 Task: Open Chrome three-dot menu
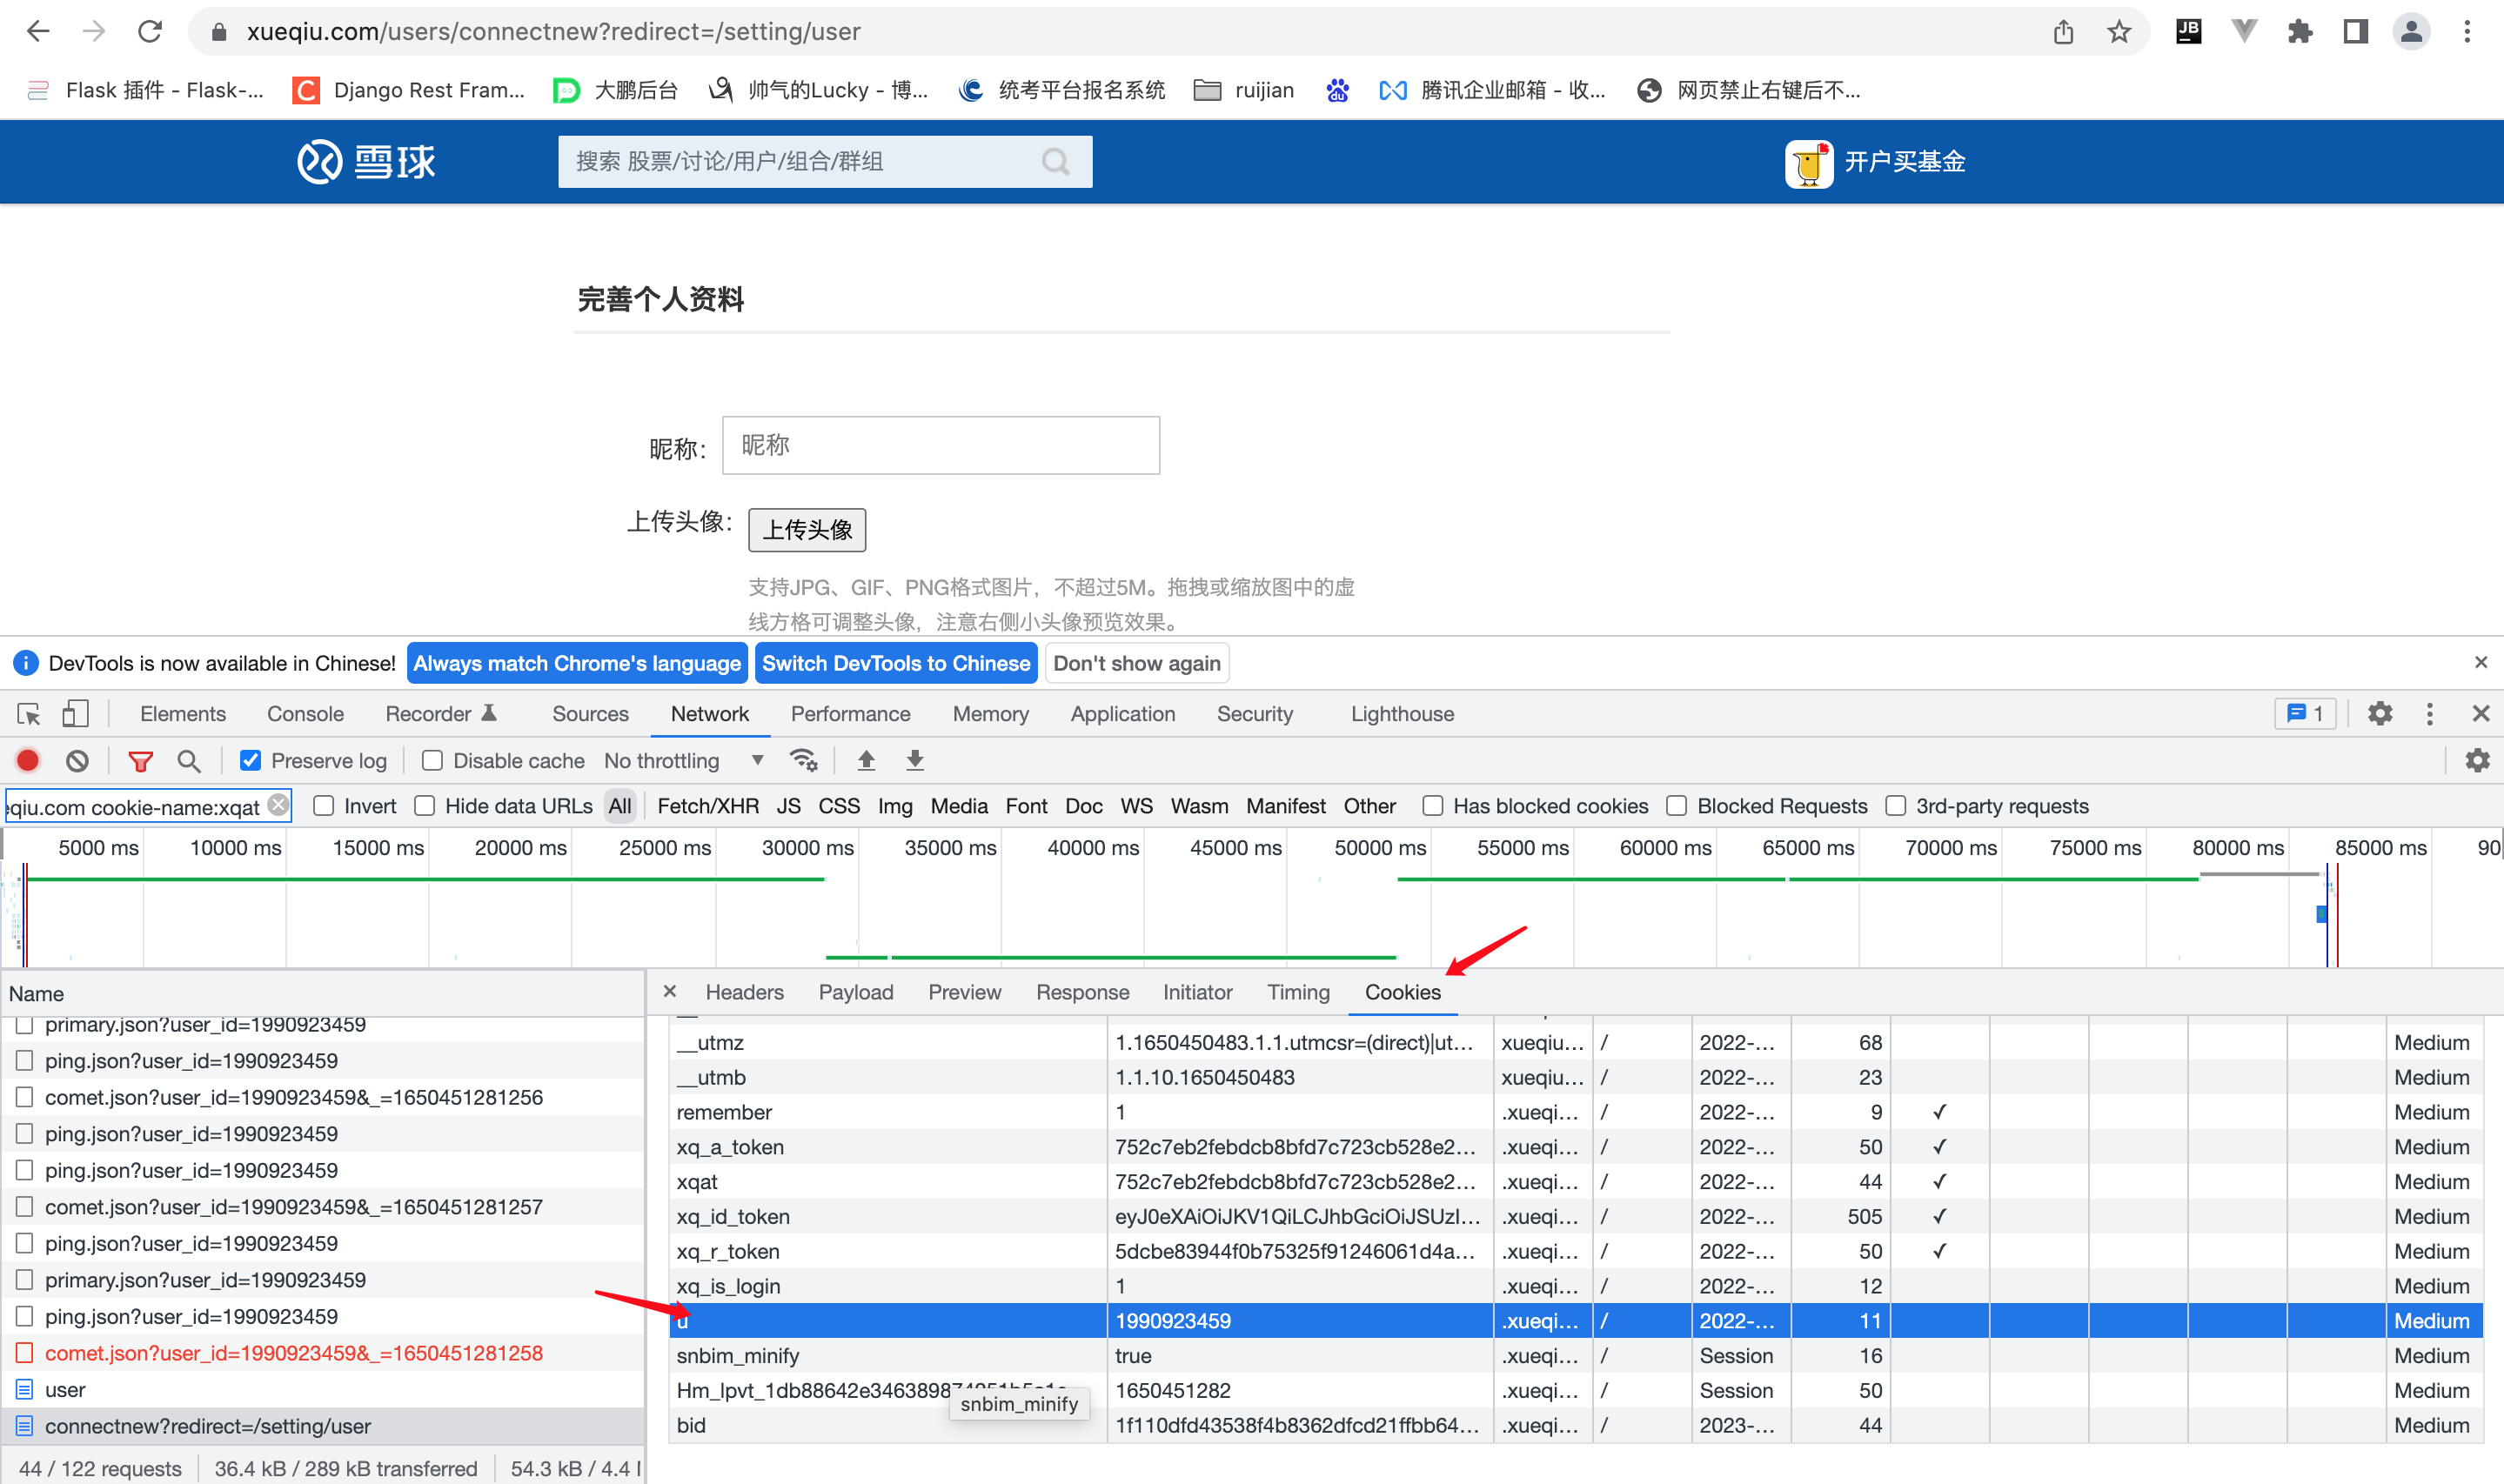coord(2467,31)
